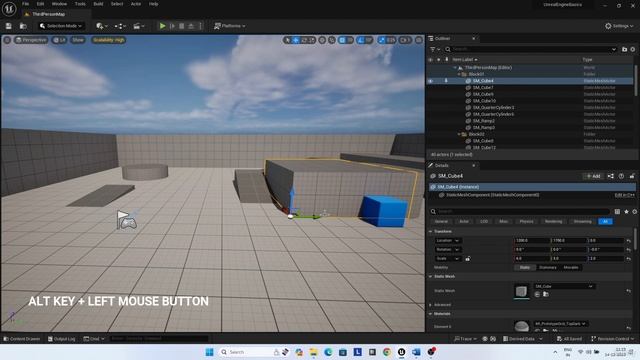Open the Outliner settings gear icon
Viewport: 640px width, 360px height.
tap(633, 49)
